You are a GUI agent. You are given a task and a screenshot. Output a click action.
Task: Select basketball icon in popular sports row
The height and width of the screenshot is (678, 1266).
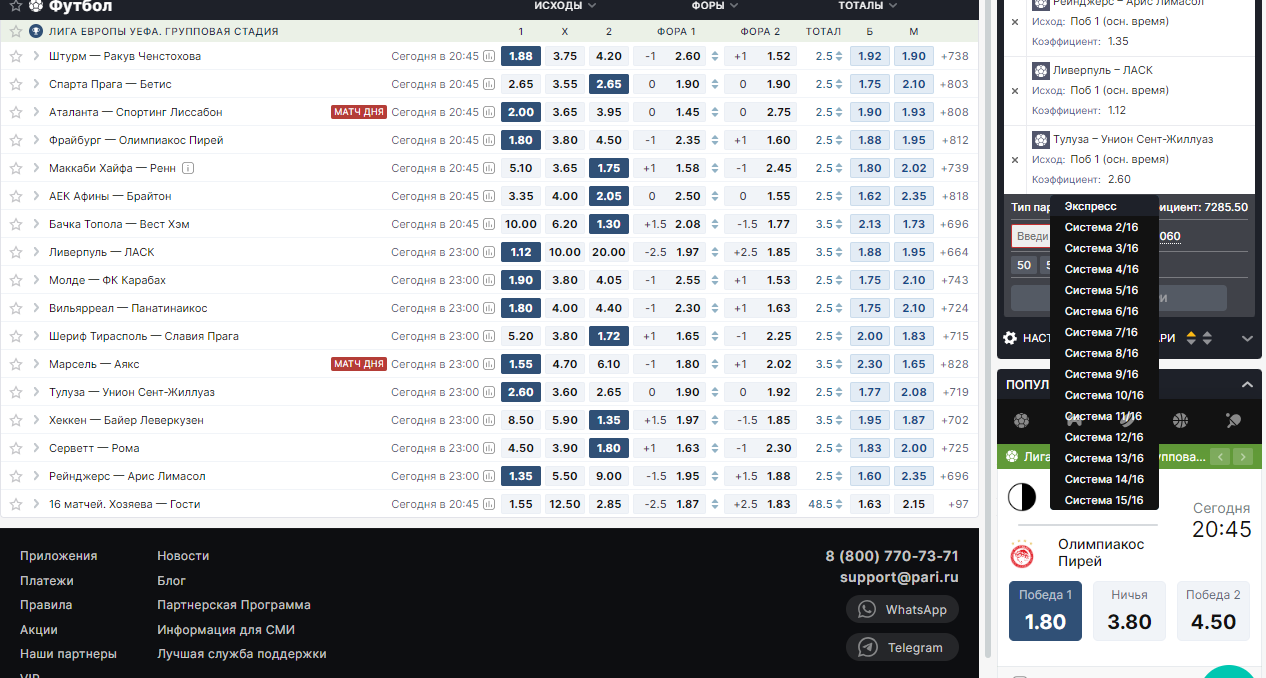[1181, 421]
